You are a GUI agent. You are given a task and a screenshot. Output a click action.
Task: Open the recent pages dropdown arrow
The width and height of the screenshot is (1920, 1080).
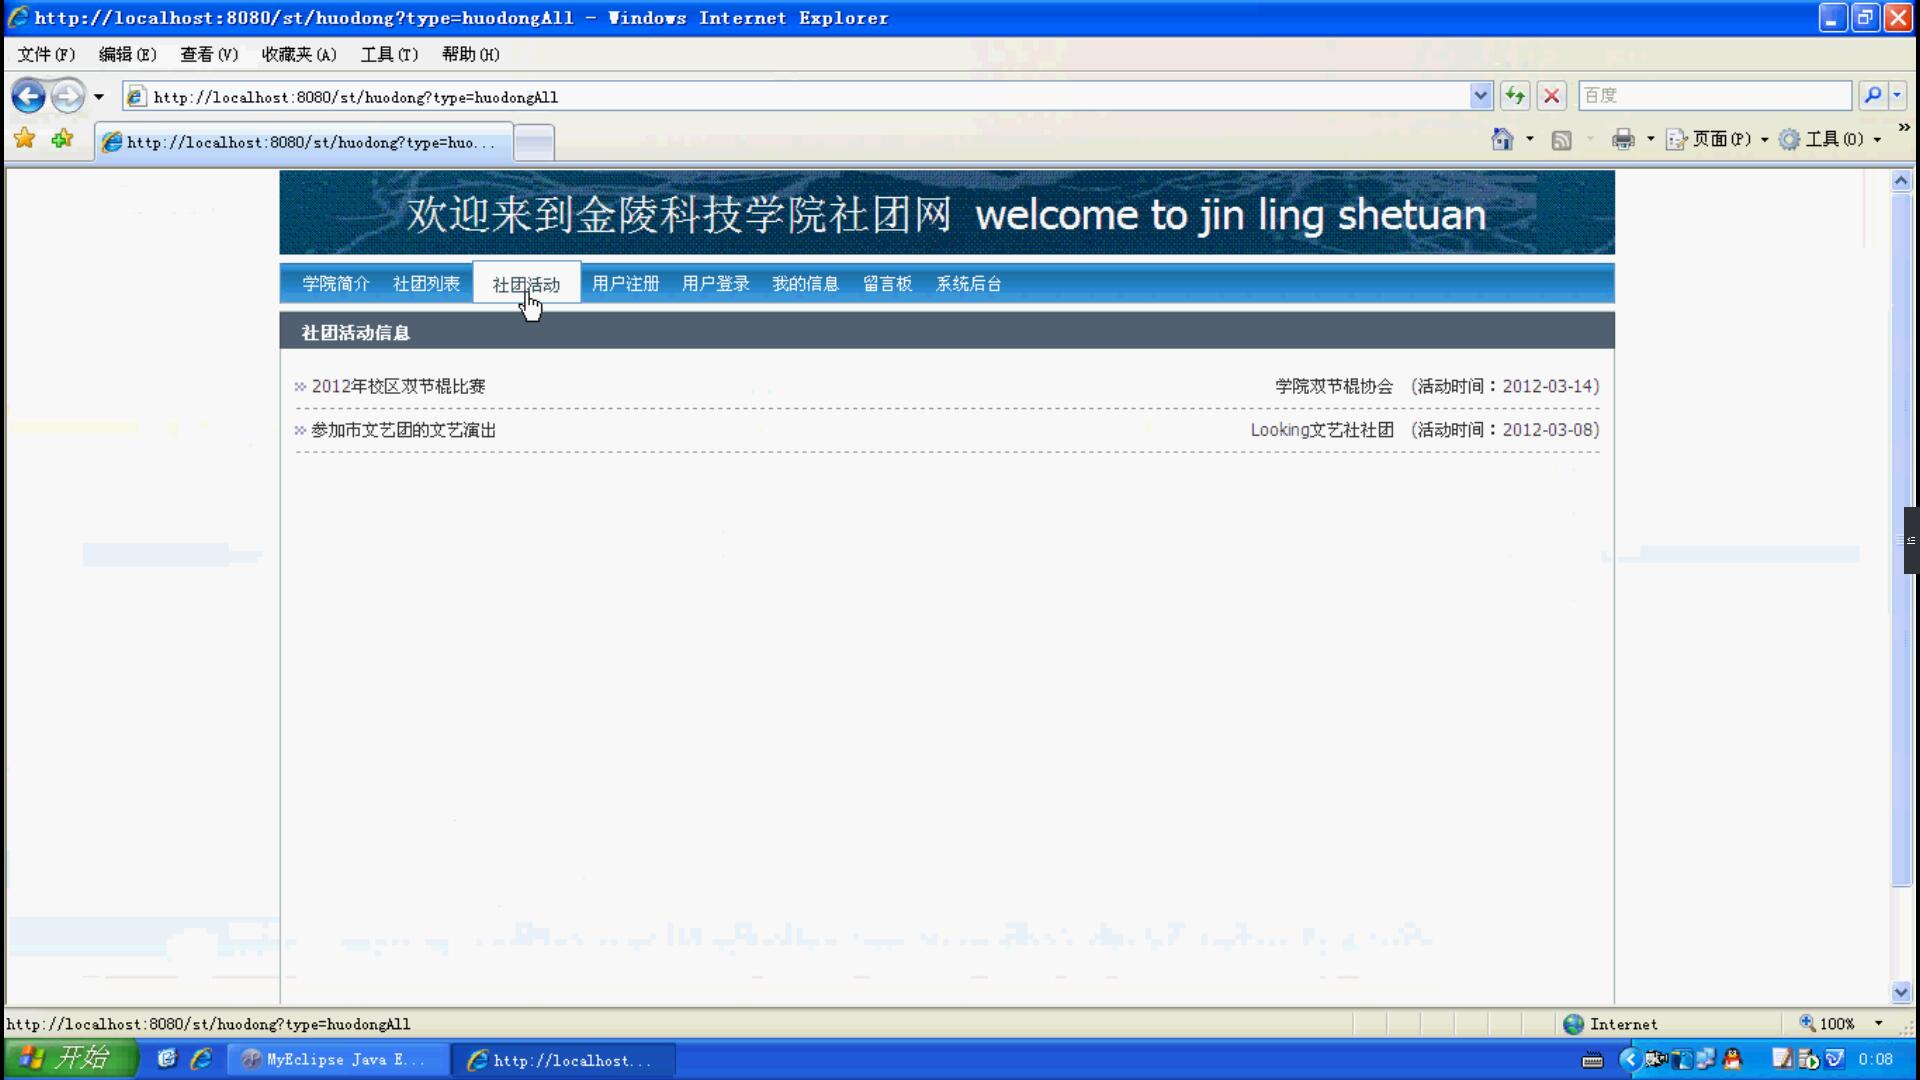pos(98,97)
